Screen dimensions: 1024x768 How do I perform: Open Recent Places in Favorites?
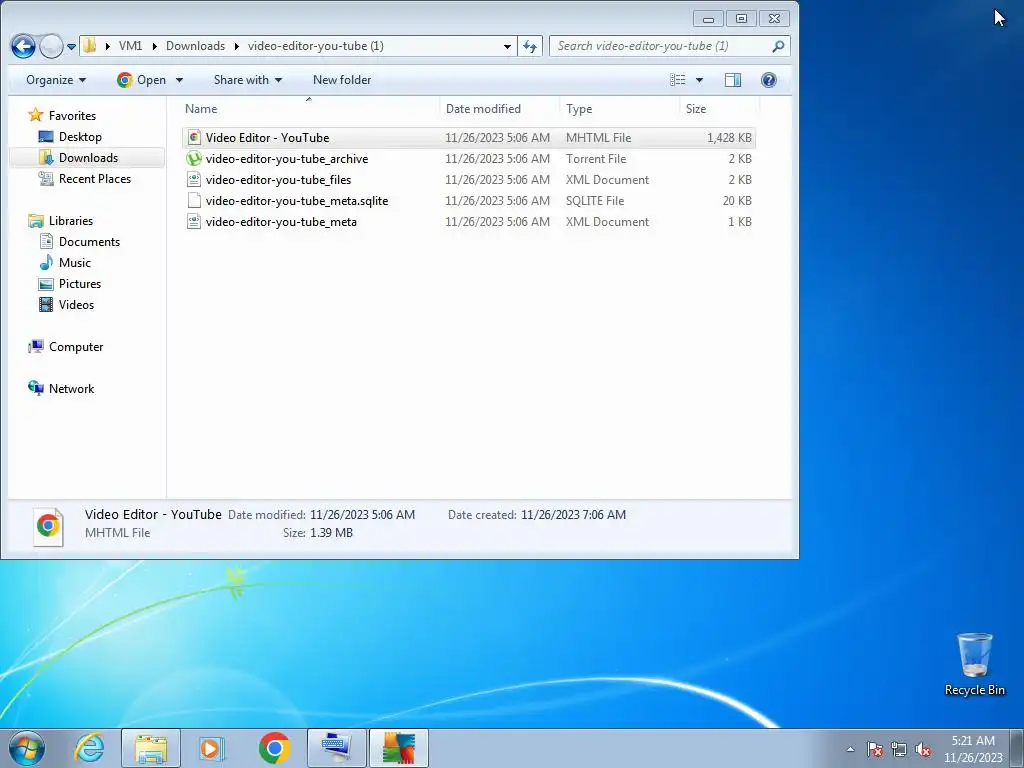click(x=95, y=178)
